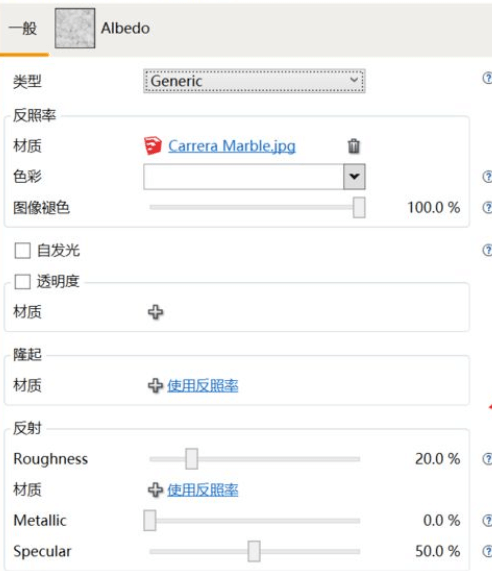Open help icon next to Roughness
This screenshot has height=571, width=492.
487,459
